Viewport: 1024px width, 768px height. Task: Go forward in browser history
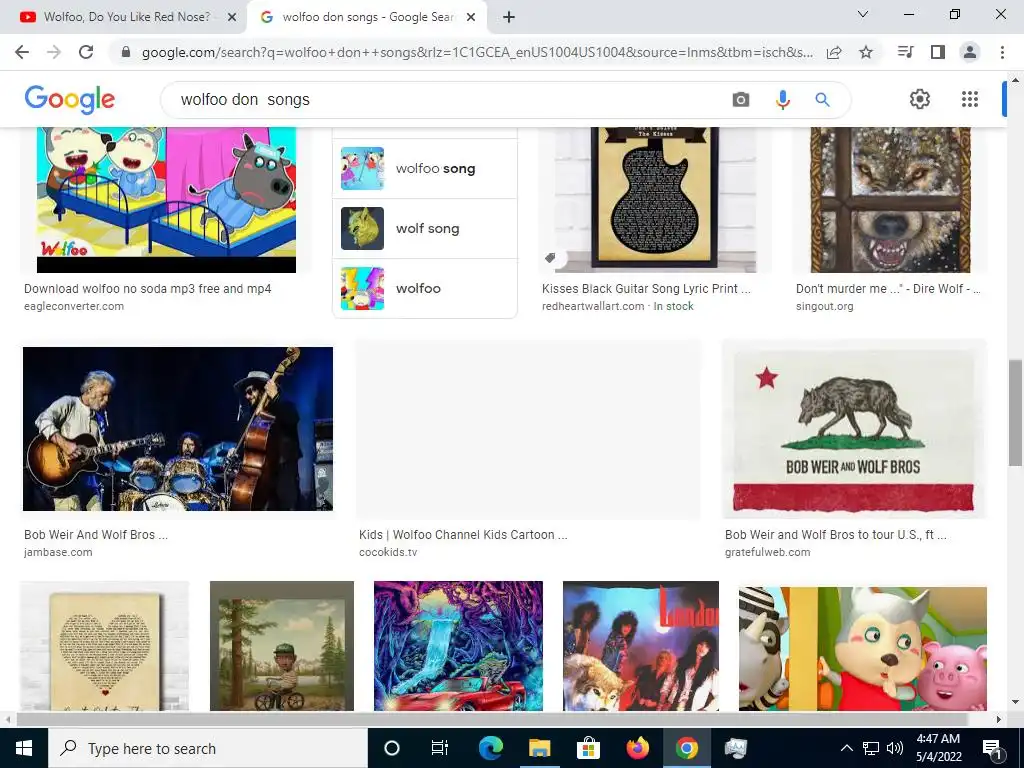point(54,52)
